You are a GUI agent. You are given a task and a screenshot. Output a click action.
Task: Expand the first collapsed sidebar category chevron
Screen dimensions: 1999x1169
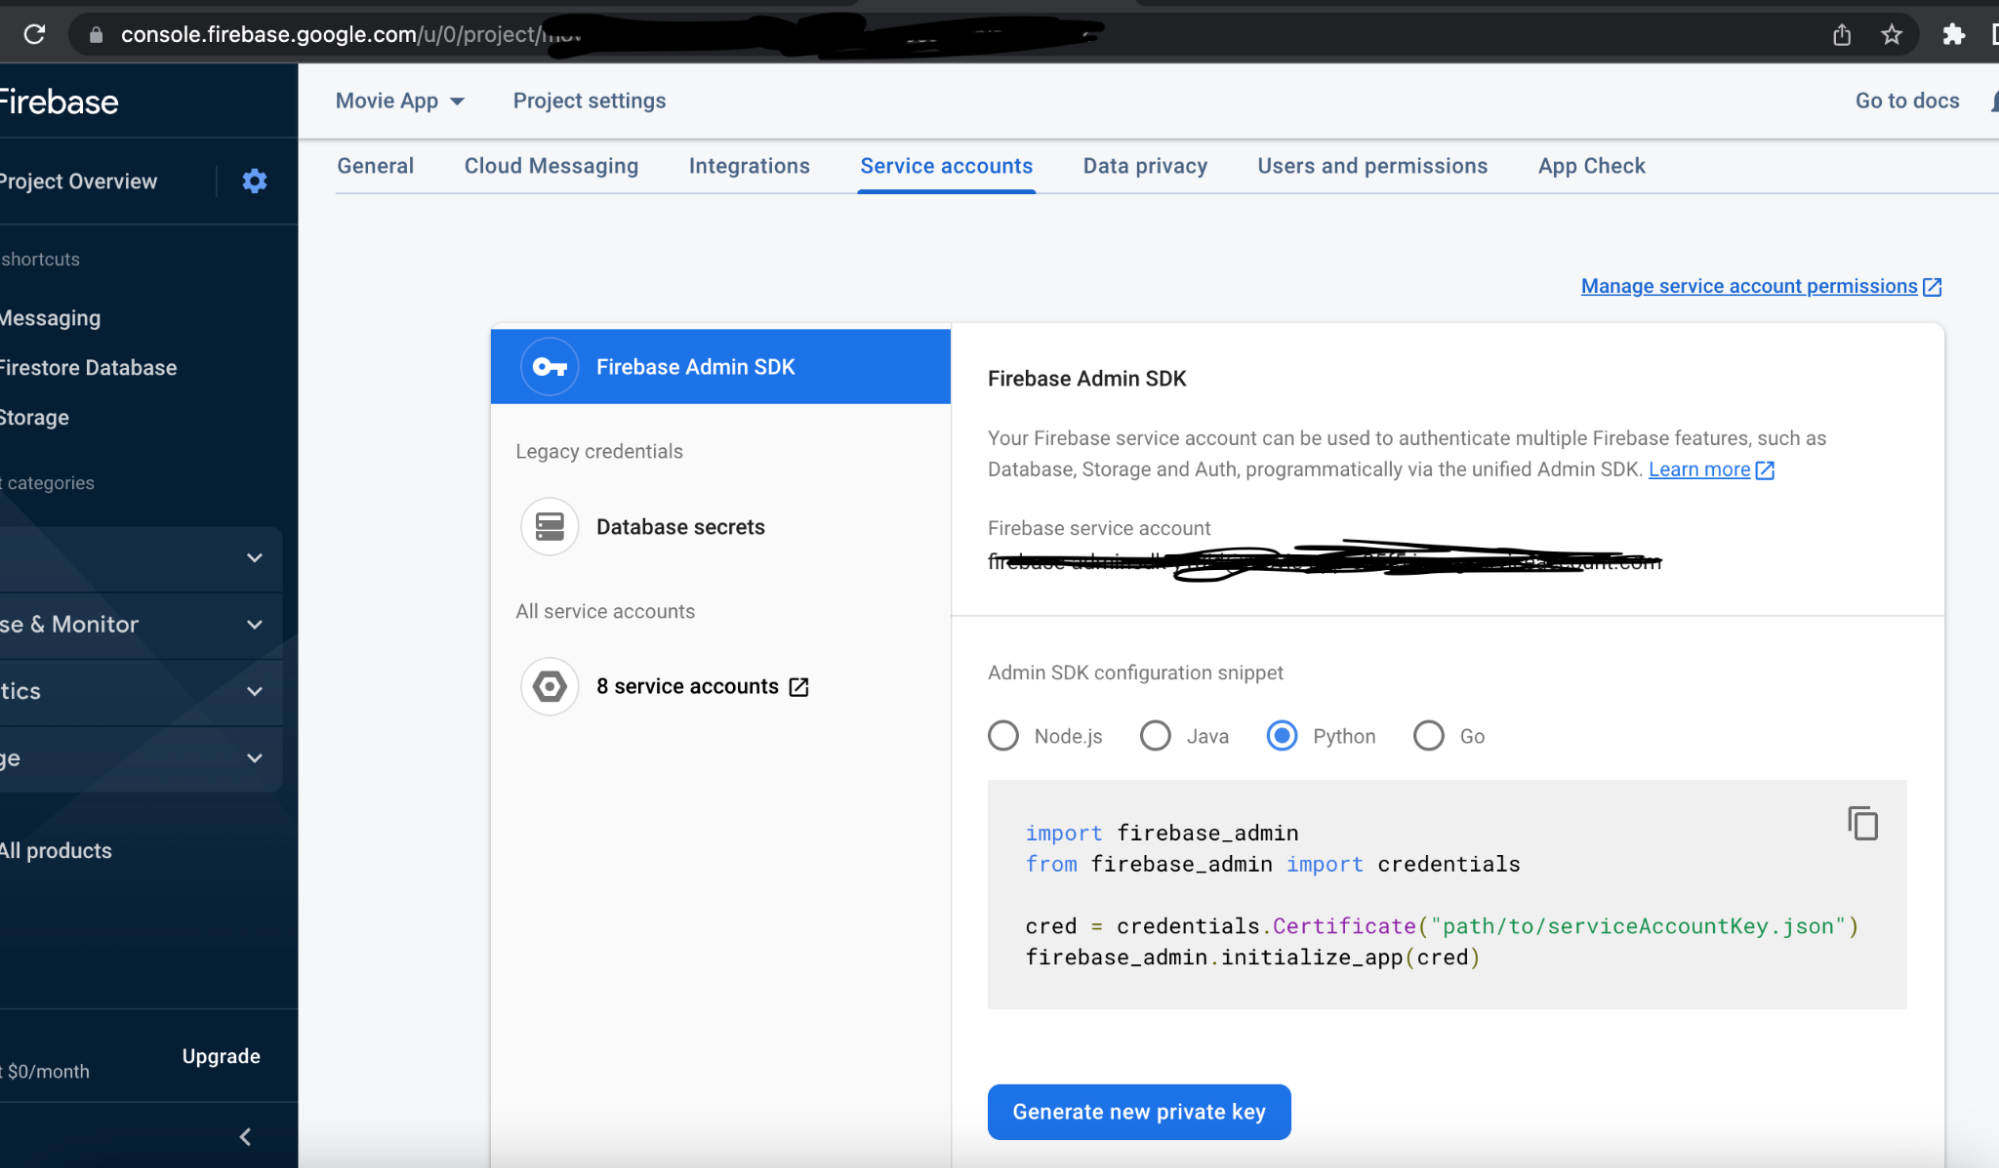point(255,558)
